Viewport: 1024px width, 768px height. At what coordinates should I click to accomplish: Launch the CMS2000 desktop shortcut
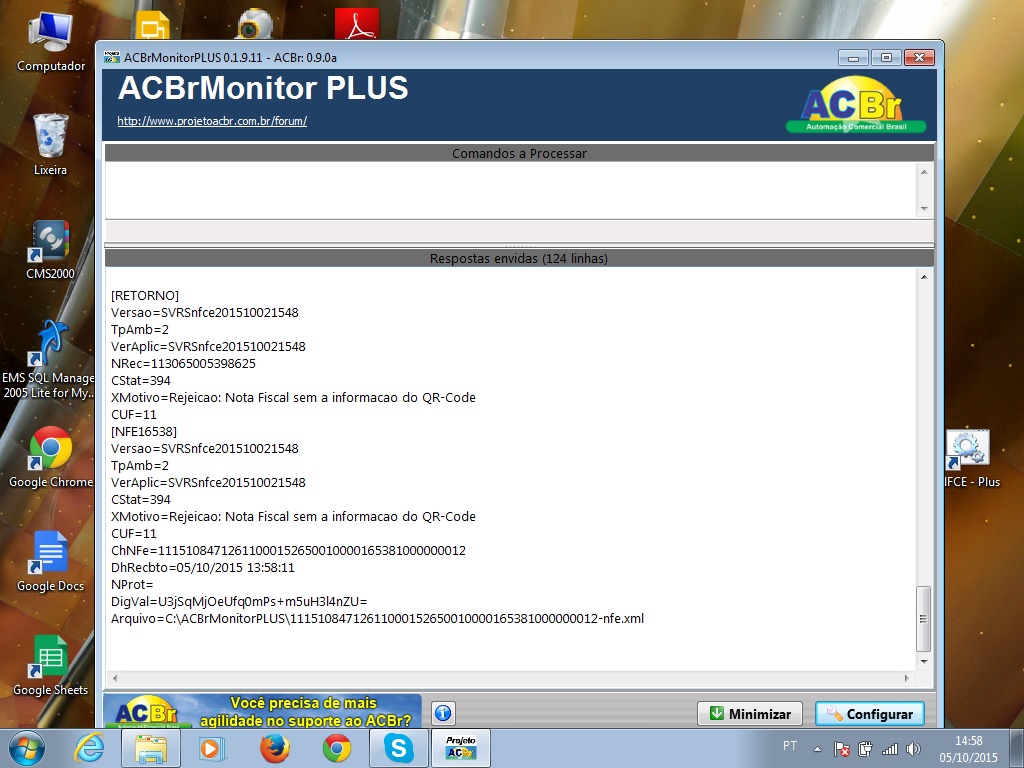(50, 249)
